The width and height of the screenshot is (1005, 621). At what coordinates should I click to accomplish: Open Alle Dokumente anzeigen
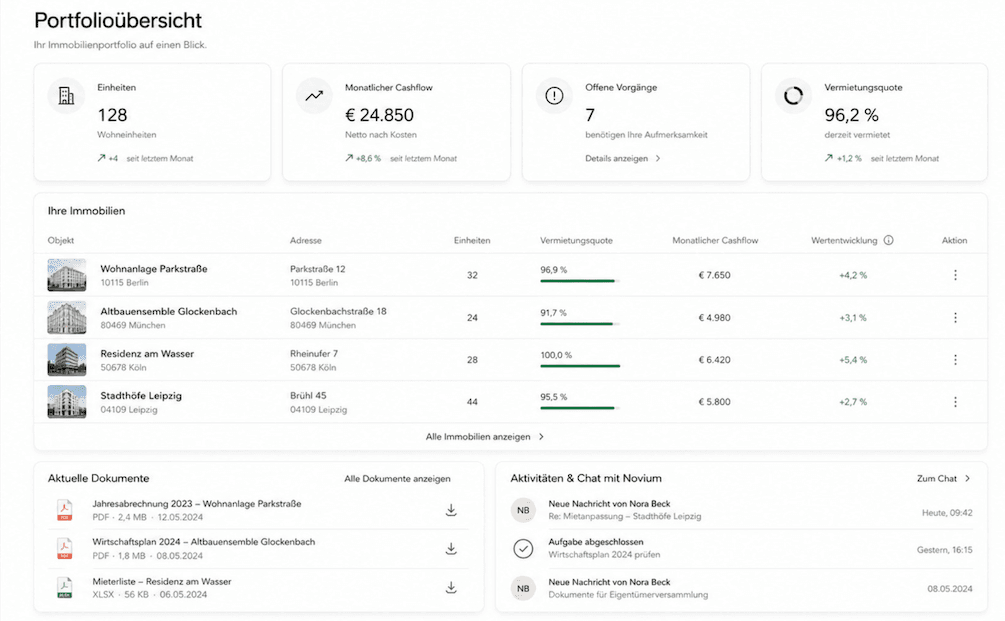[x=397, y=479]
